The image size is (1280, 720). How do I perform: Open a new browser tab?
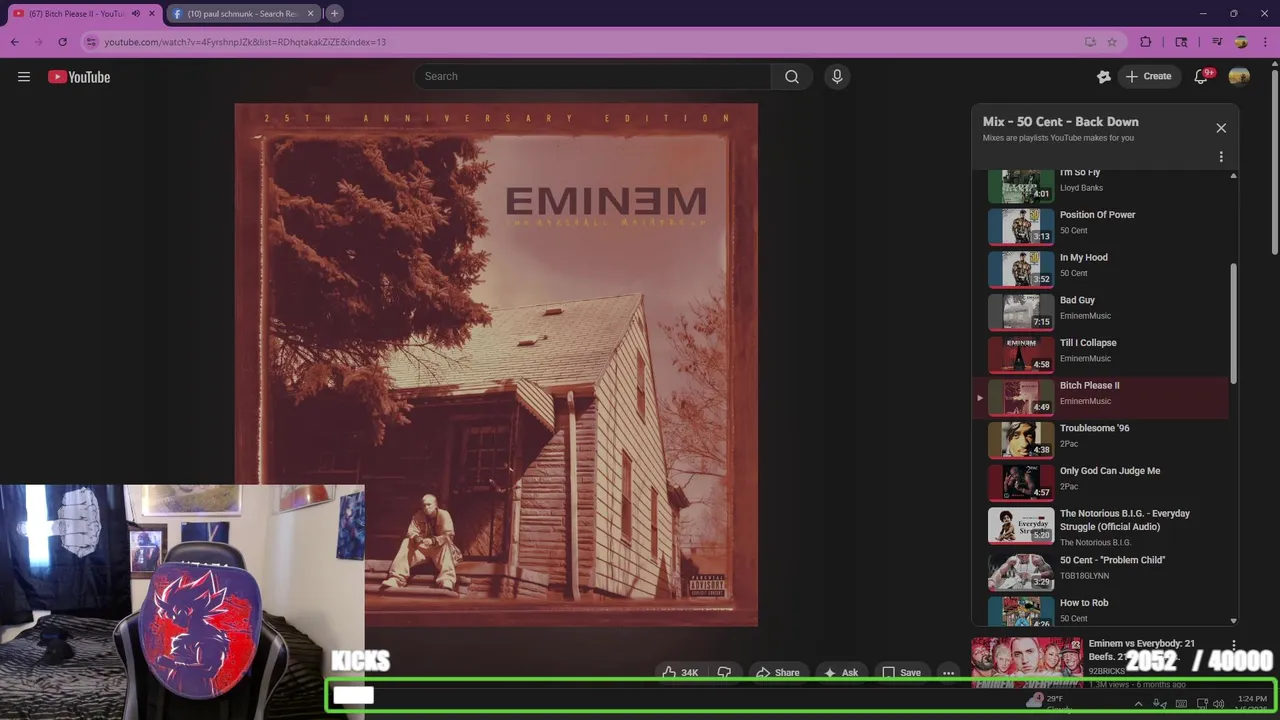[x=334, y=13]
